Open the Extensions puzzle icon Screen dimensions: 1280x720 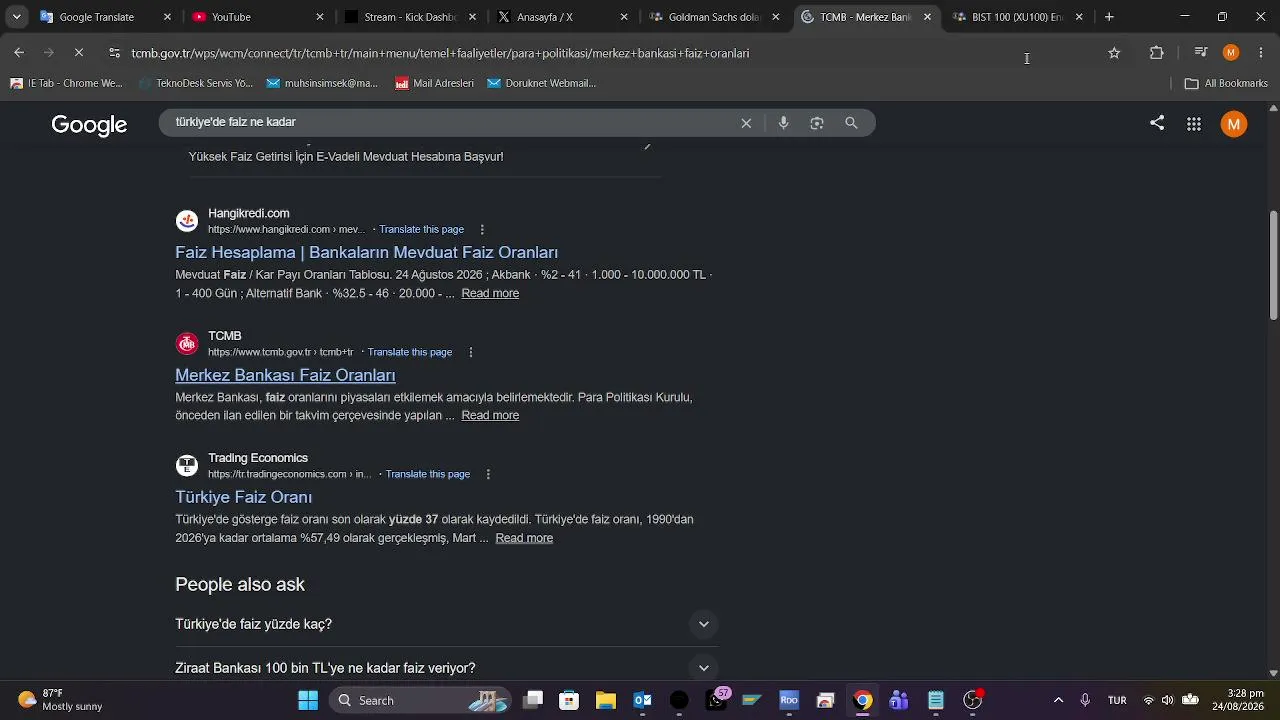point(1157,53)
